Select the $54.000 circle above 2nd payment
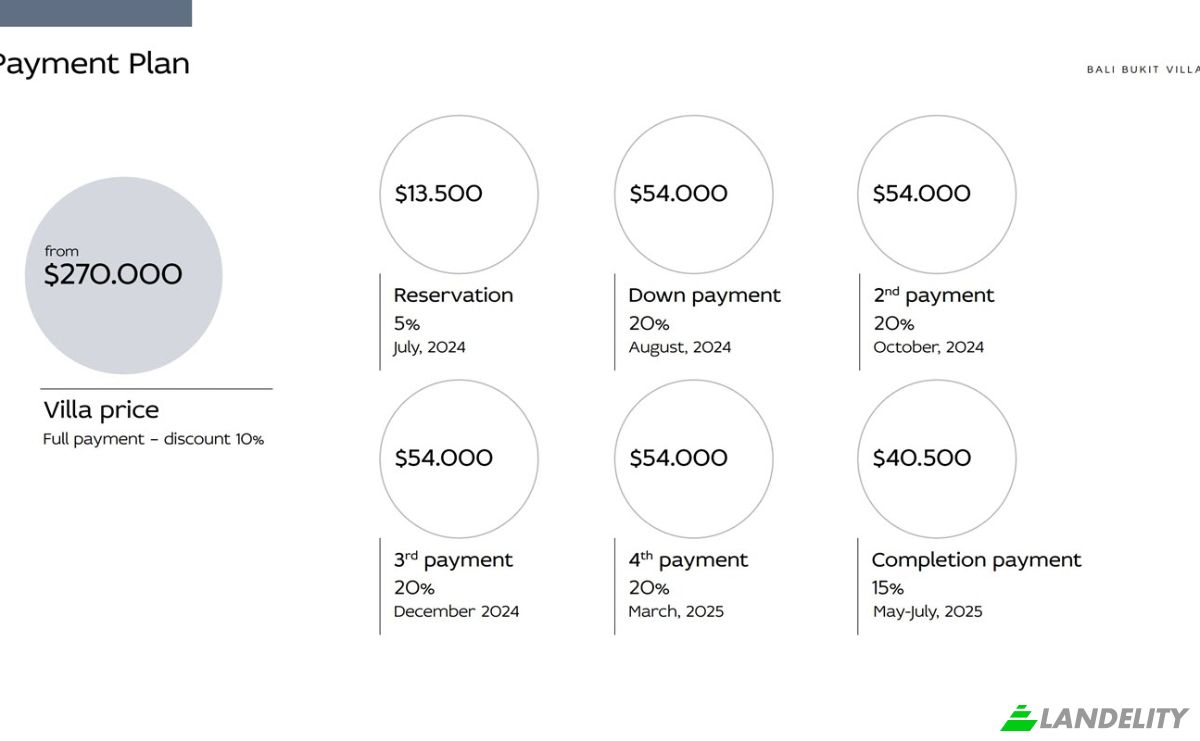1200x741 pixels. tap(937, 194)
